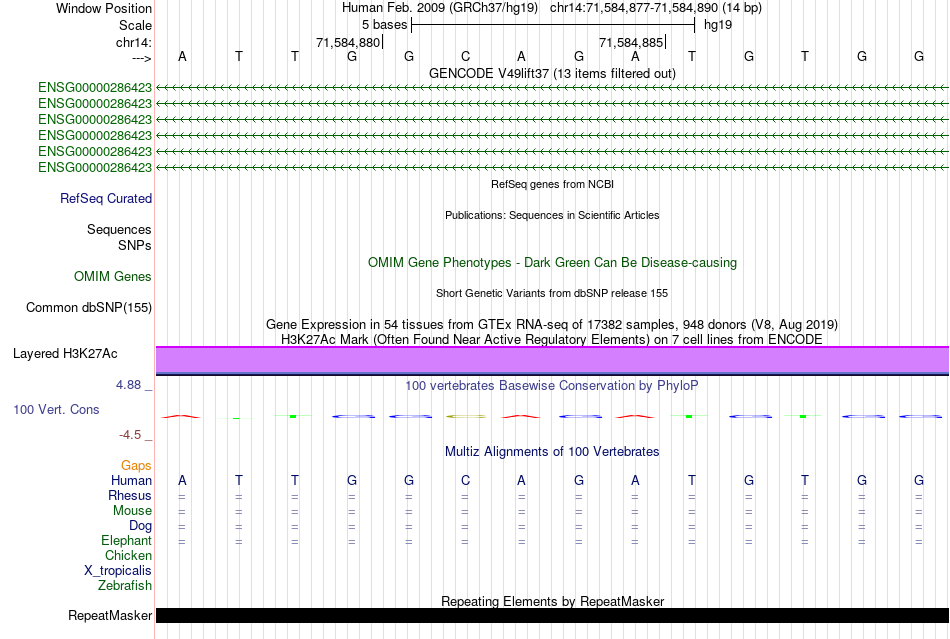Open GENCODE V49lift37 track title
This screenshot has height=639, width=950.
(552, 73)
